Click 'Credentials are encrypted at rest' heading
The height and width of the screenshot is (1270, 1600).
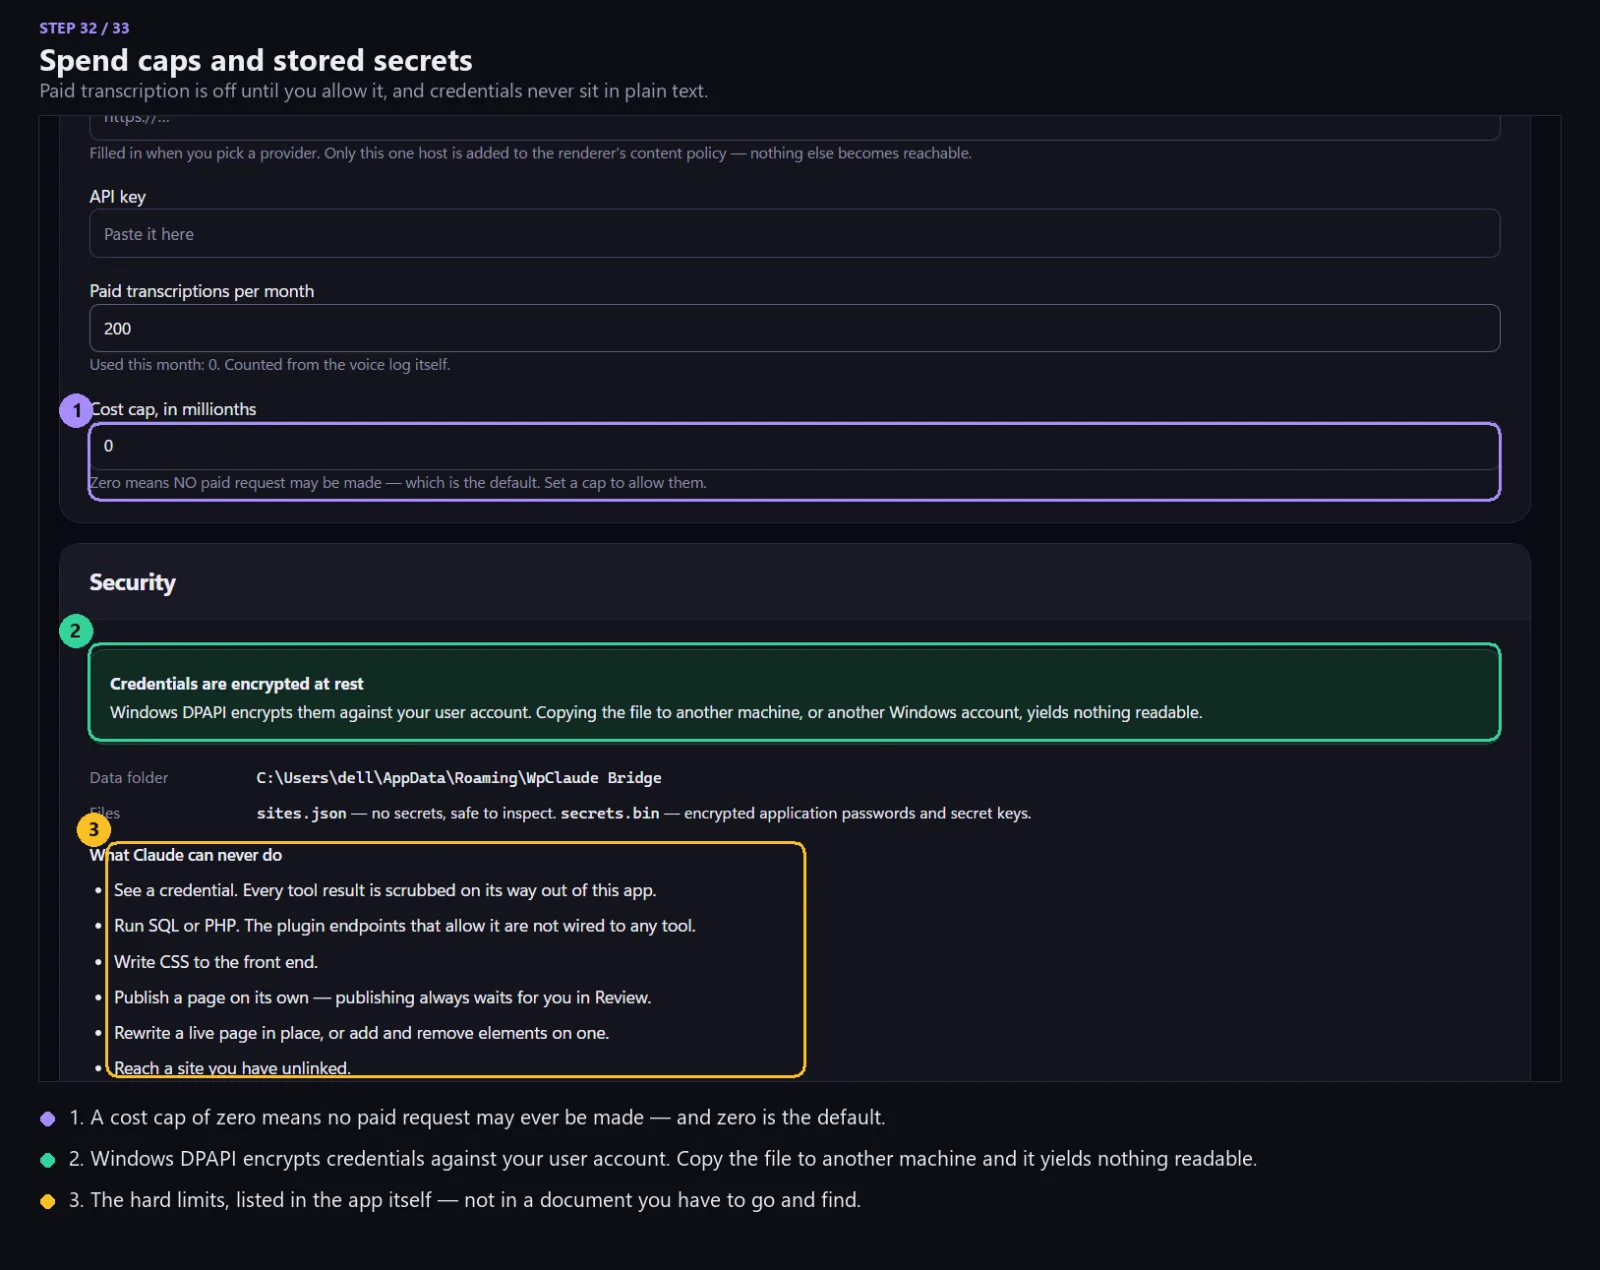(236, 684)
